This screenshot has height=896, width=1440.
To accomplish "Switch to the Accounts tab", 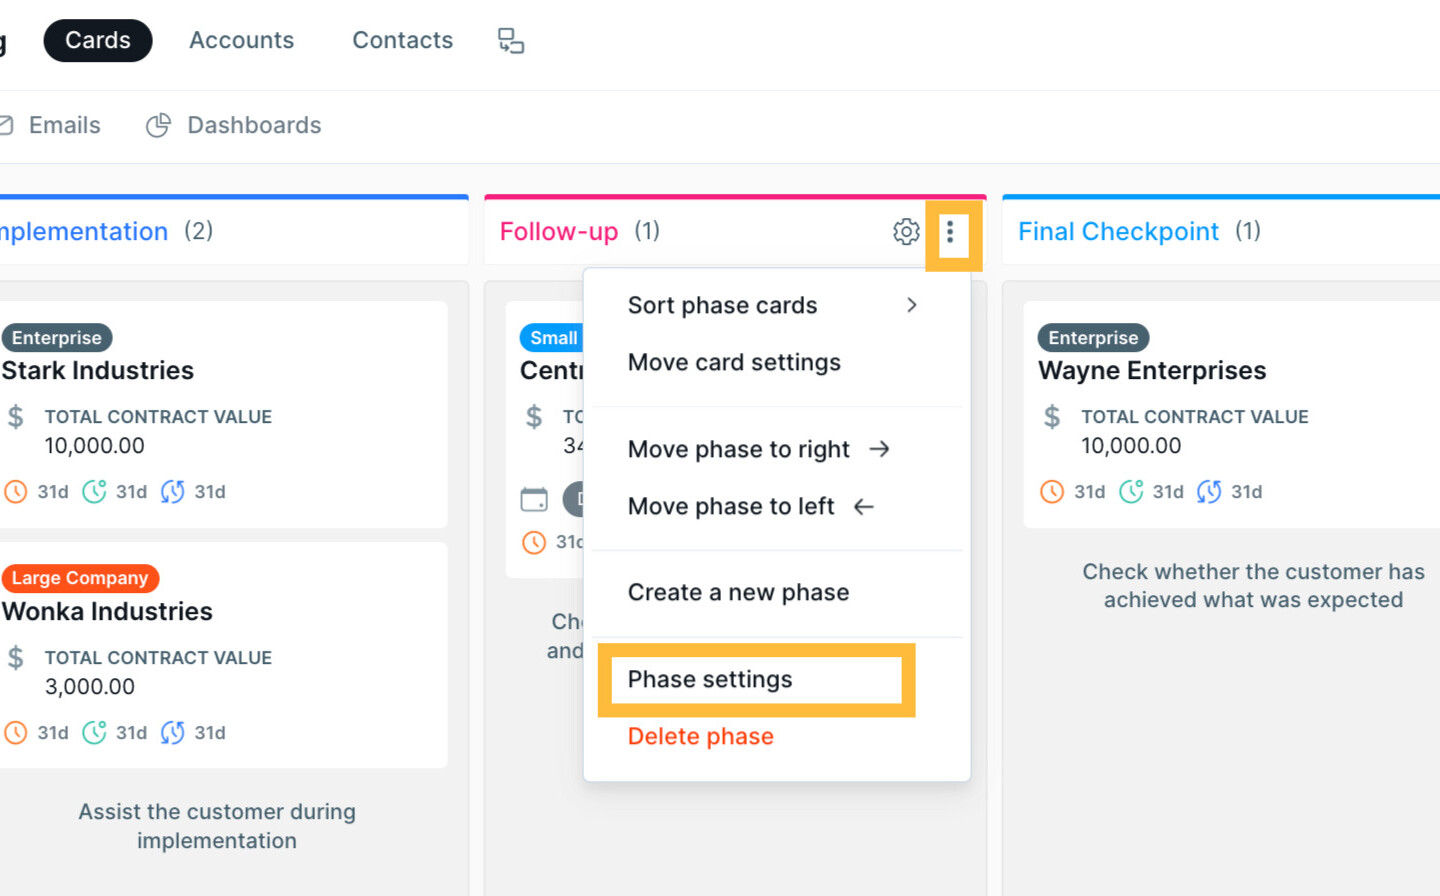I will (241, 40).
